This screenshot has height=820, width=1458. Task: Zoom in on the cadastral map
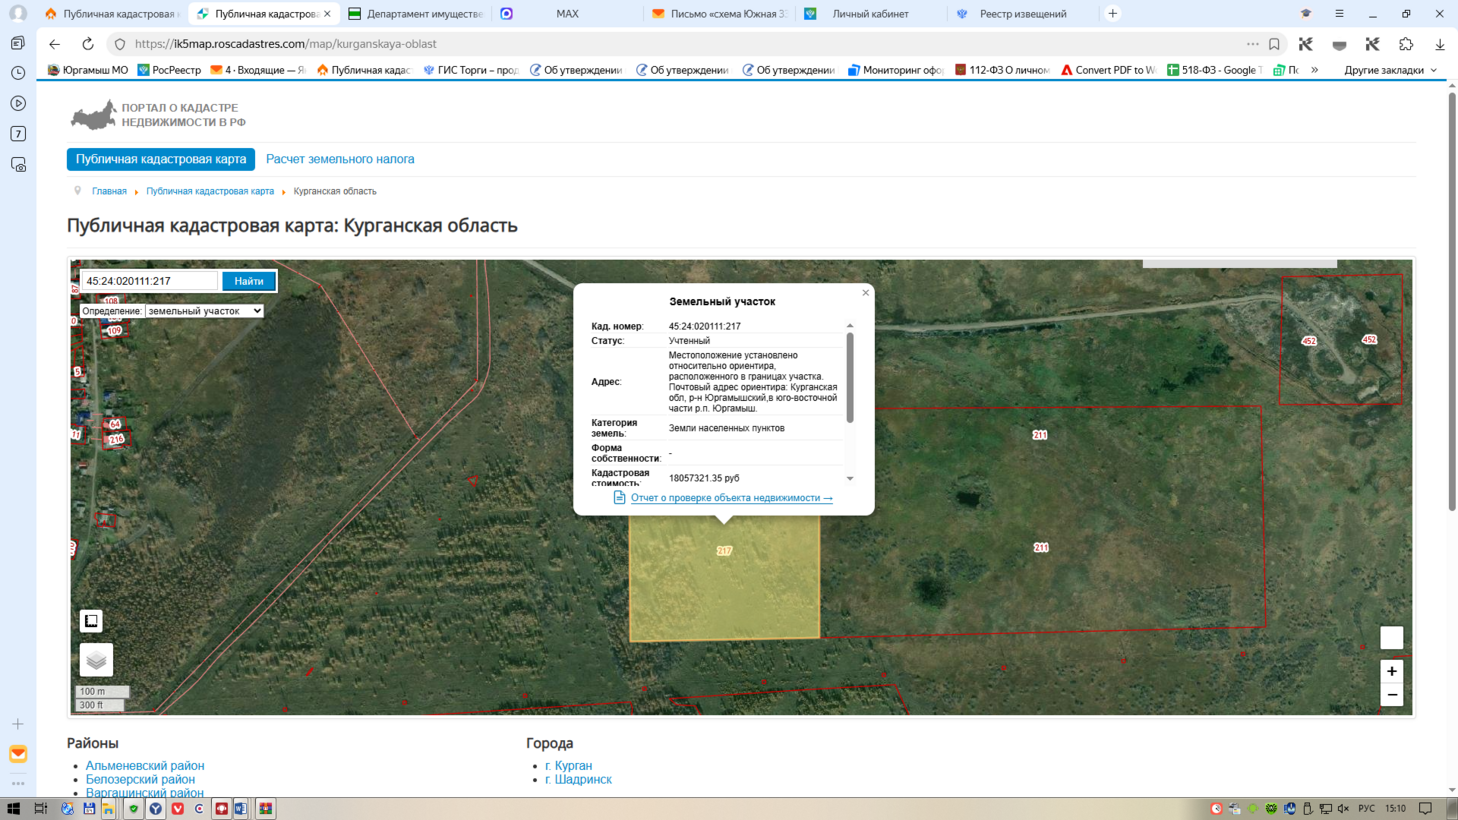[1392, 671]
